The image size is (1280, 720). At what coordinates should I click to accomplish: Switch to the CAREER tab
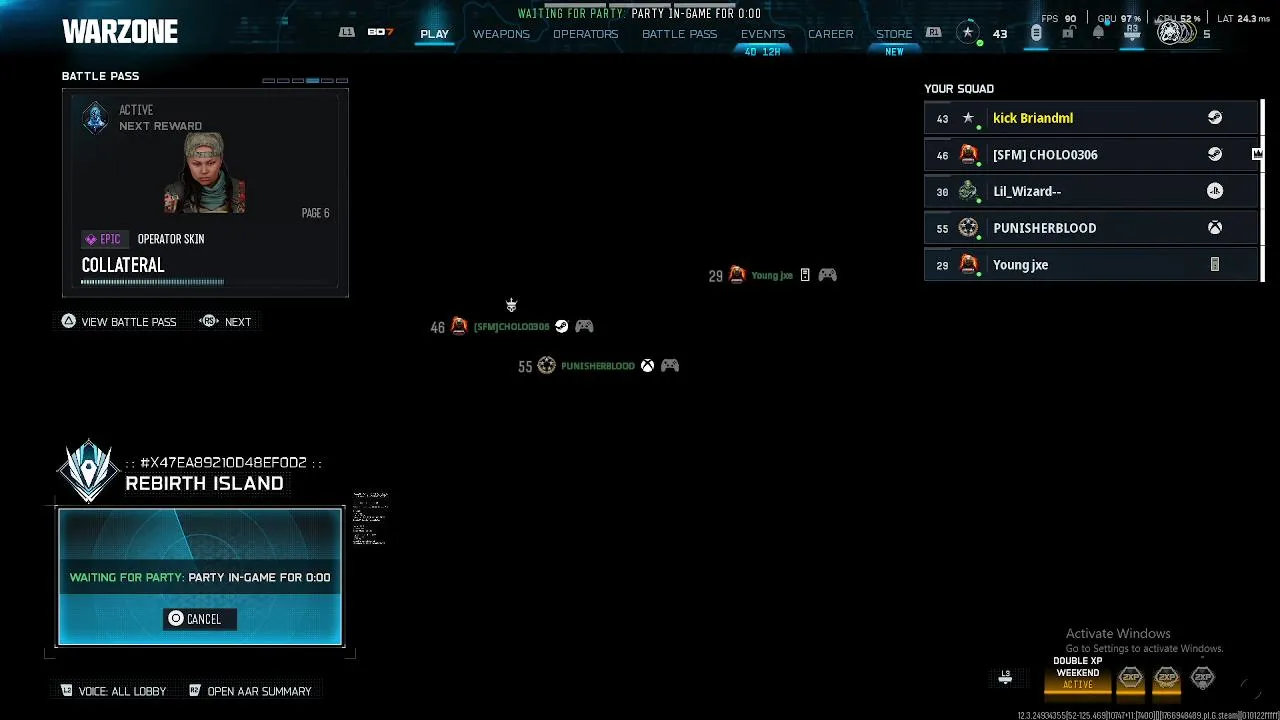pos(830,34)
